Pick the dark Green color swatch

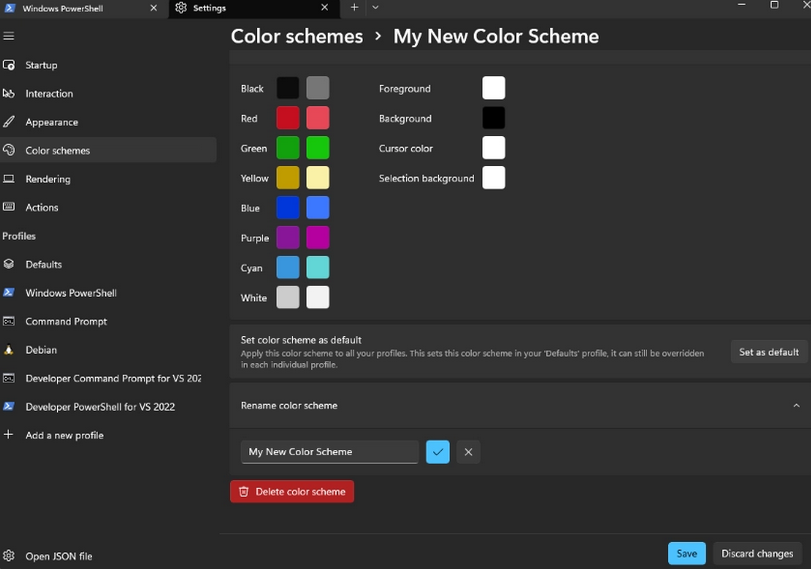click(288, 148)
